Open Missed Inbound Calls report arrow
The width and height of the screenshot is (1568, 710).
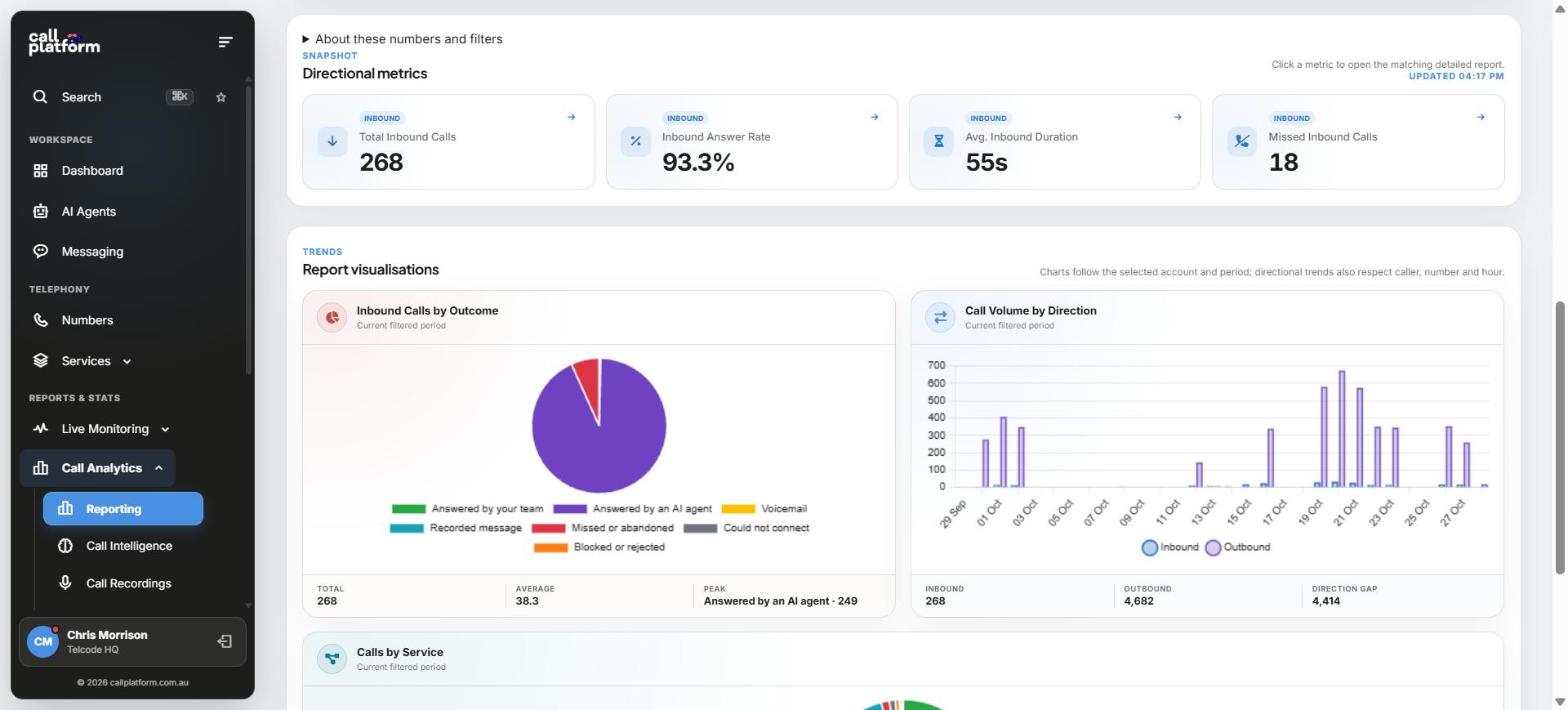1481,117
